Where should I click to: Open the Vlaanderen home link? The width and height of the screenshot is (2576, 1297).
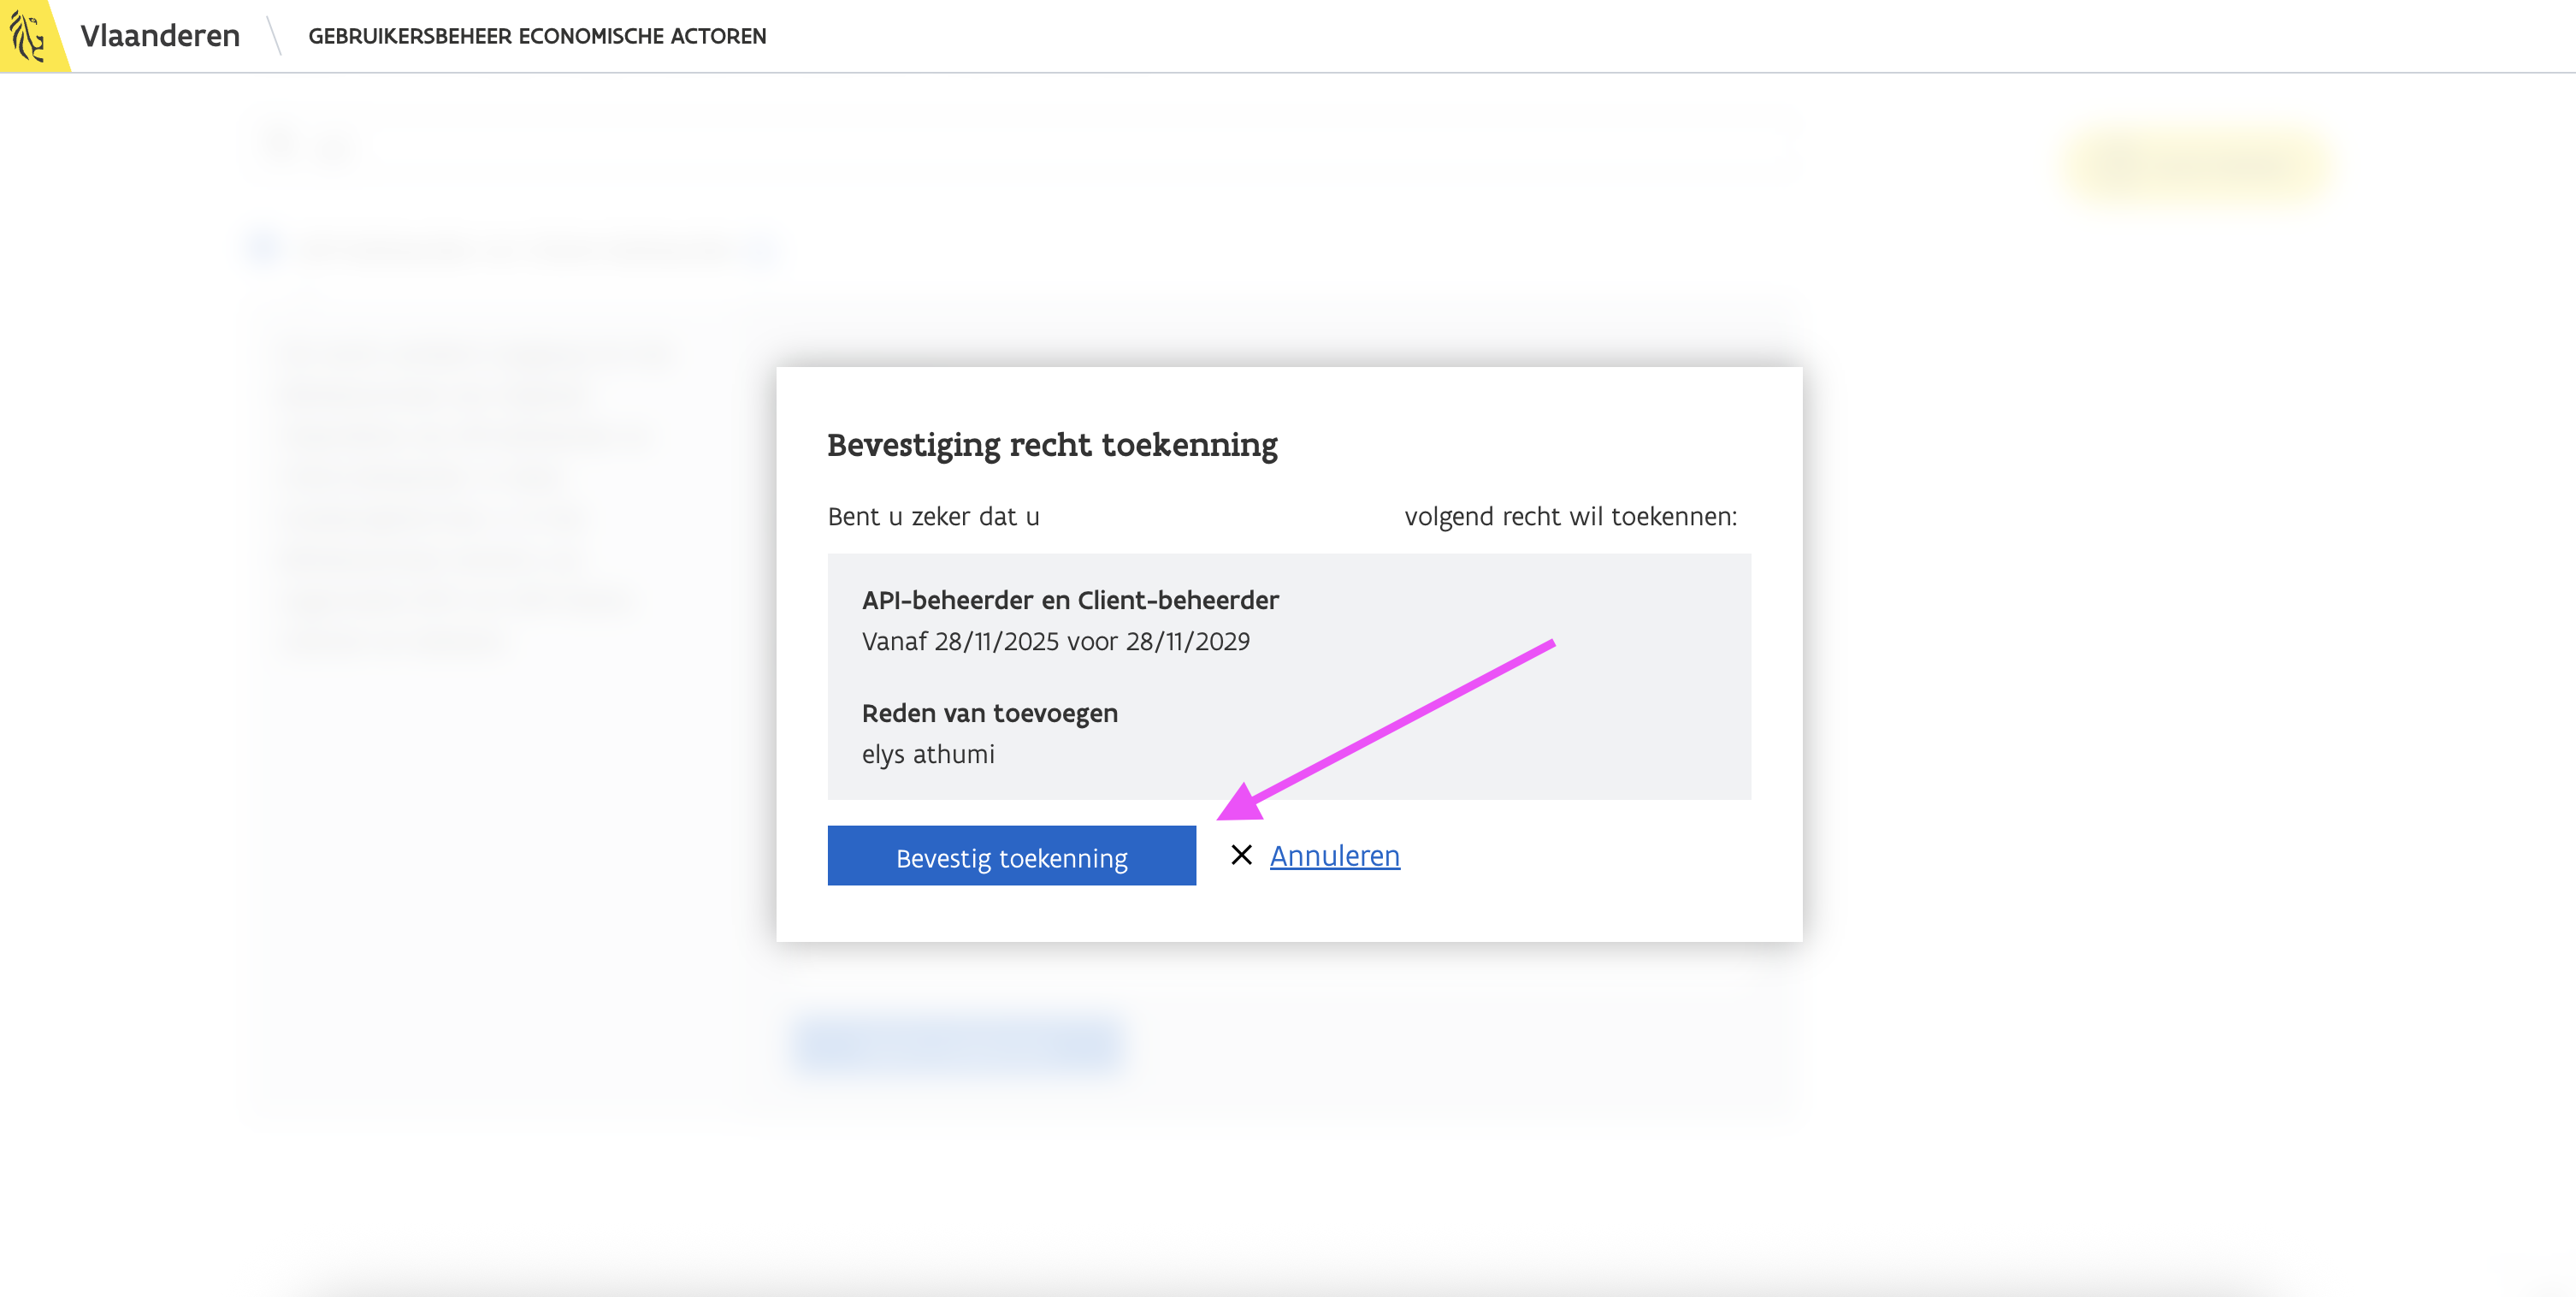160,36
